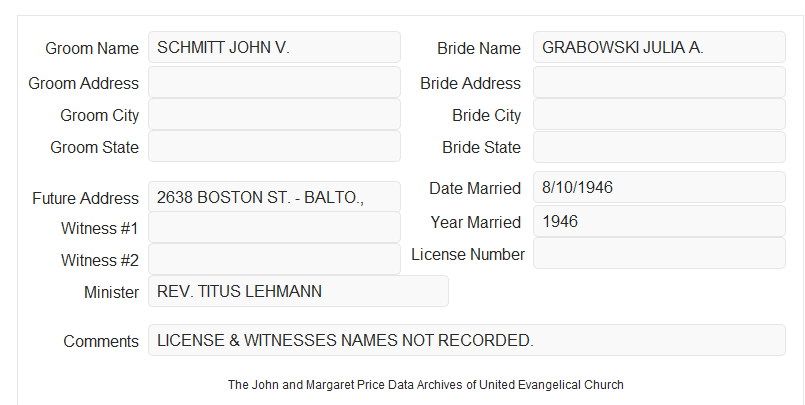This screenshot has height=405, width=805.
Task: Click the Date Married field
Action: (x=659, y=187)
